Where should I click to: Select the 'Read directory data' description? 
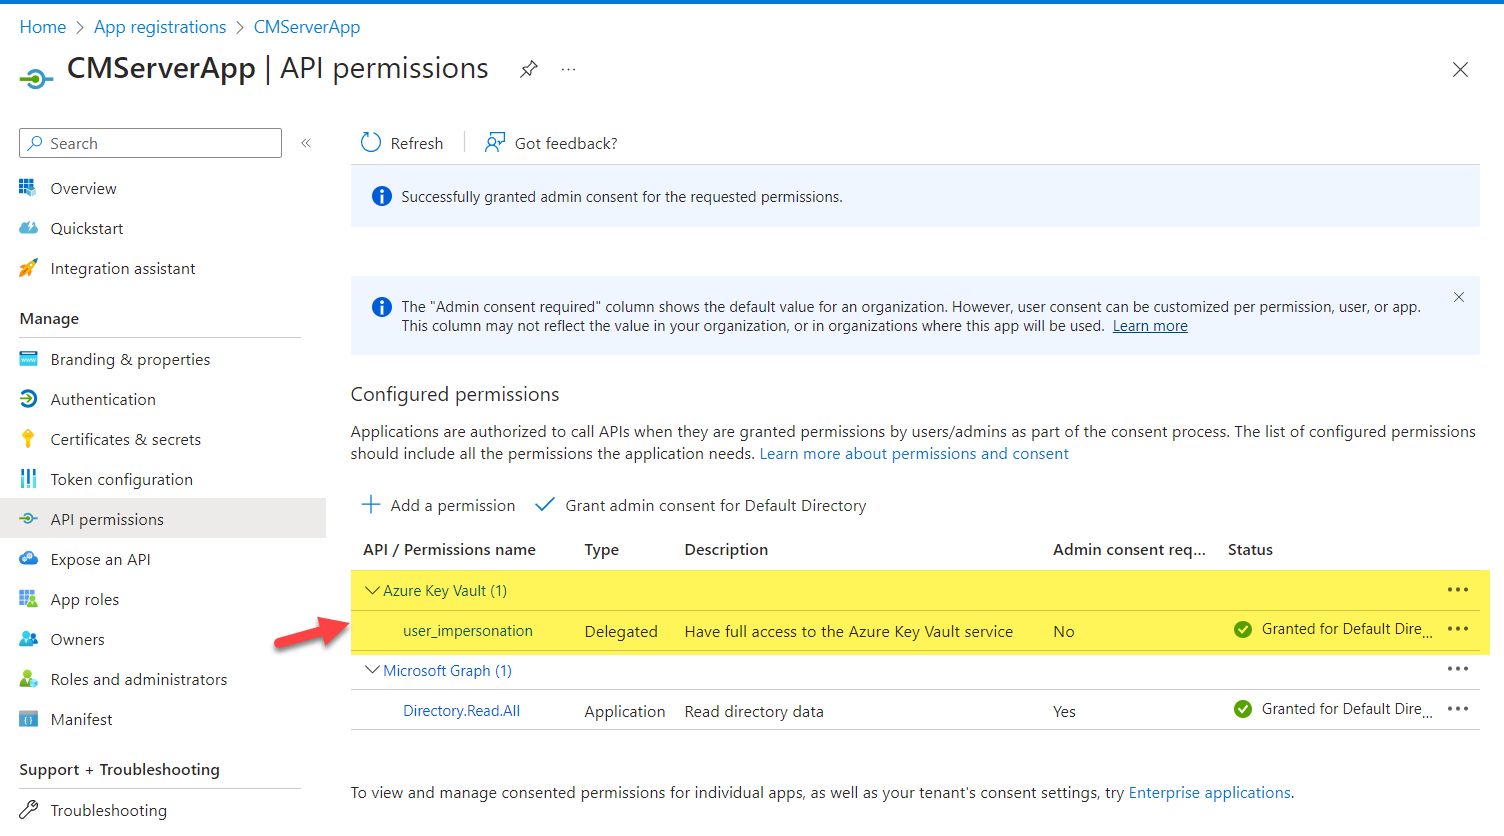(x=754, y=711)
